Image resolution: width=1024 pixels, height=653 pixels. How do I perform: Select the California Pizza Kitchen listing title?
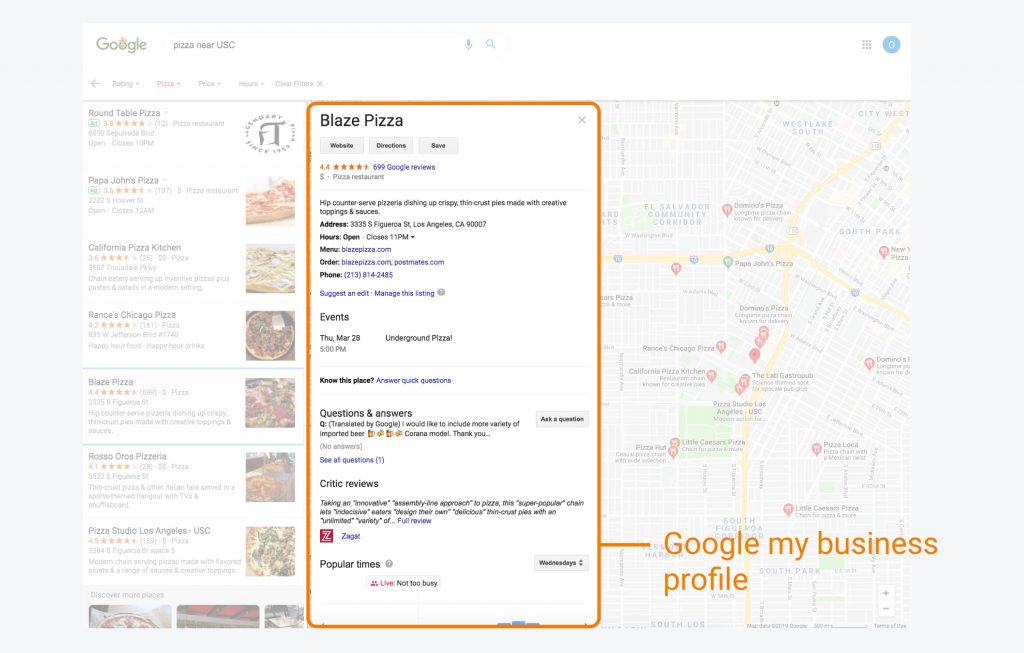(135, 247)
